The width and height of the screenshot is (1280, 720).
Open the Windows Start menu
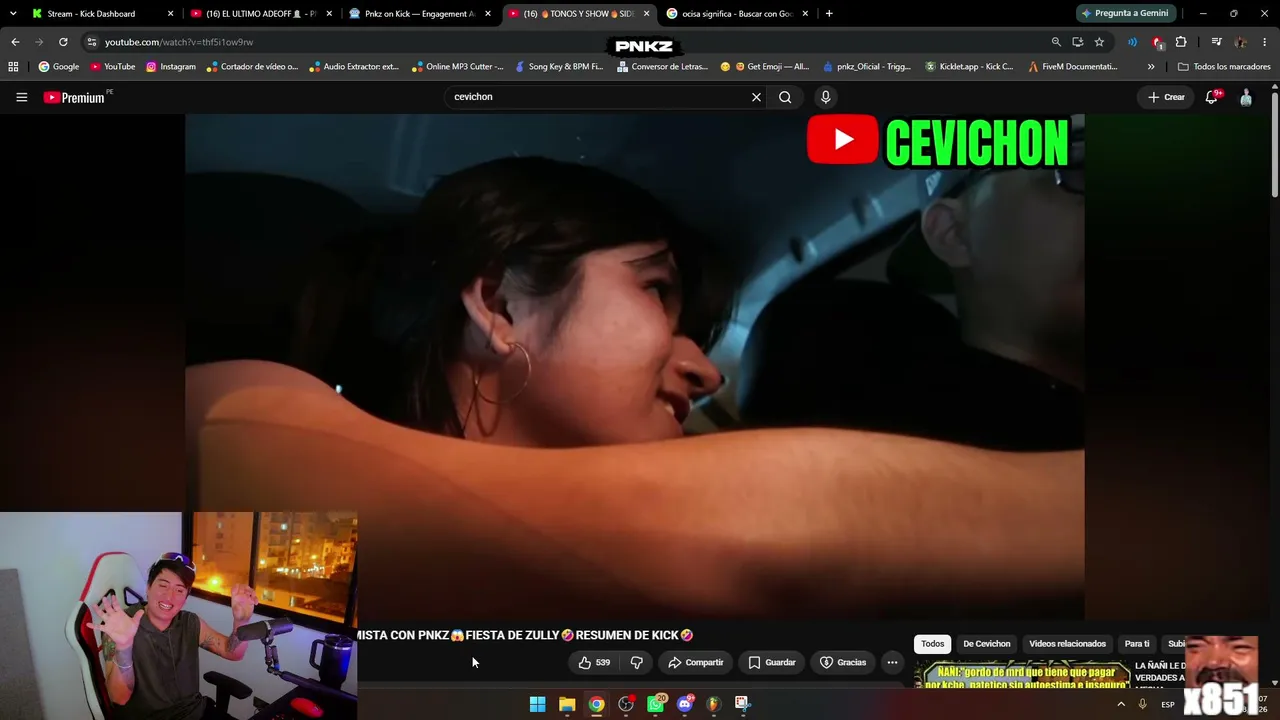click(x=537, y=704)
